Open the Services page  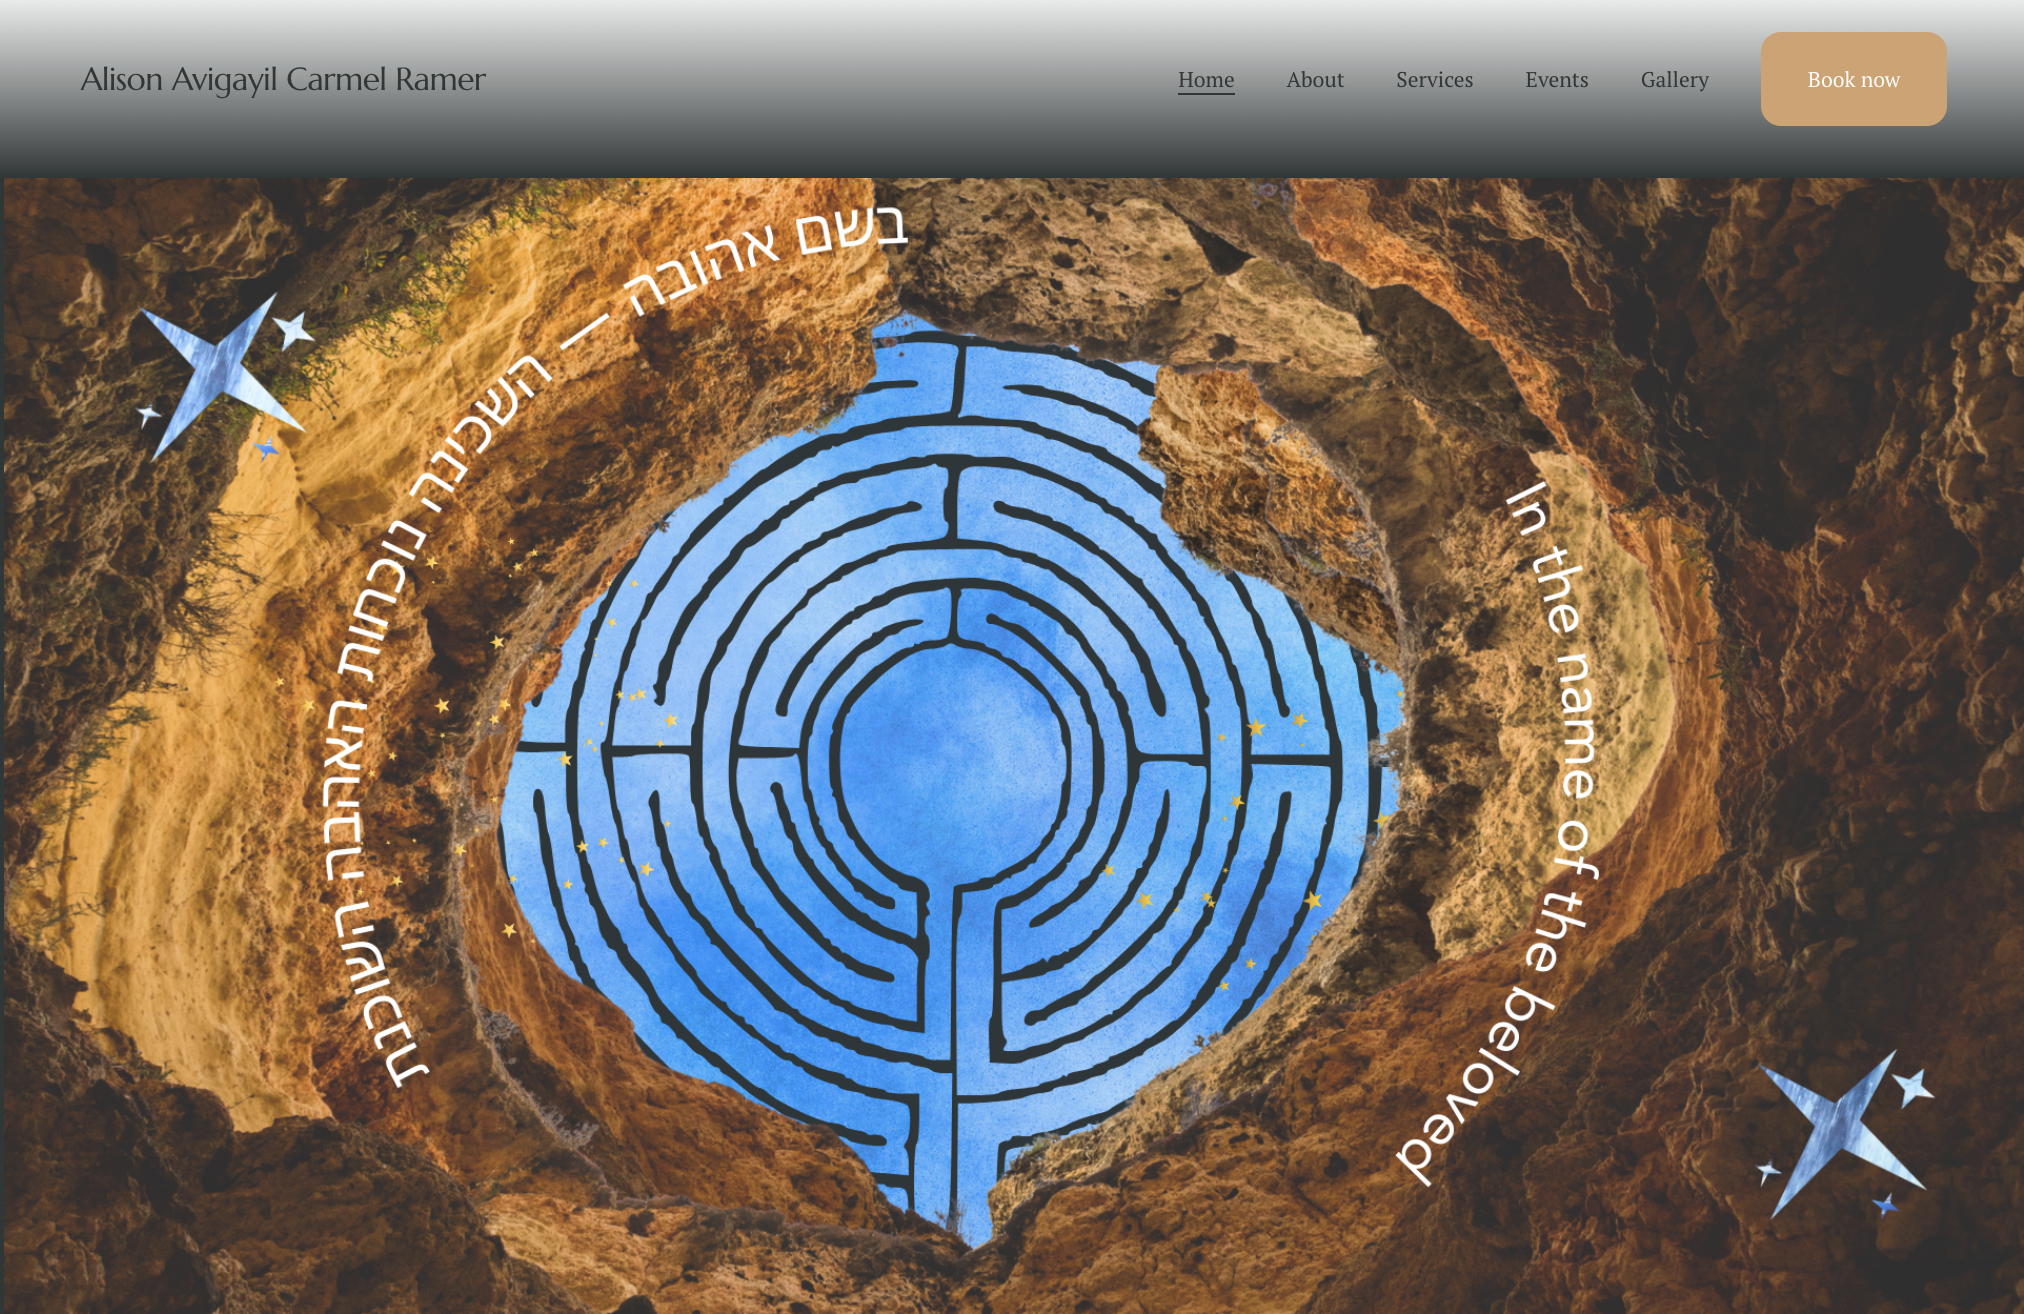point(1434,80)
